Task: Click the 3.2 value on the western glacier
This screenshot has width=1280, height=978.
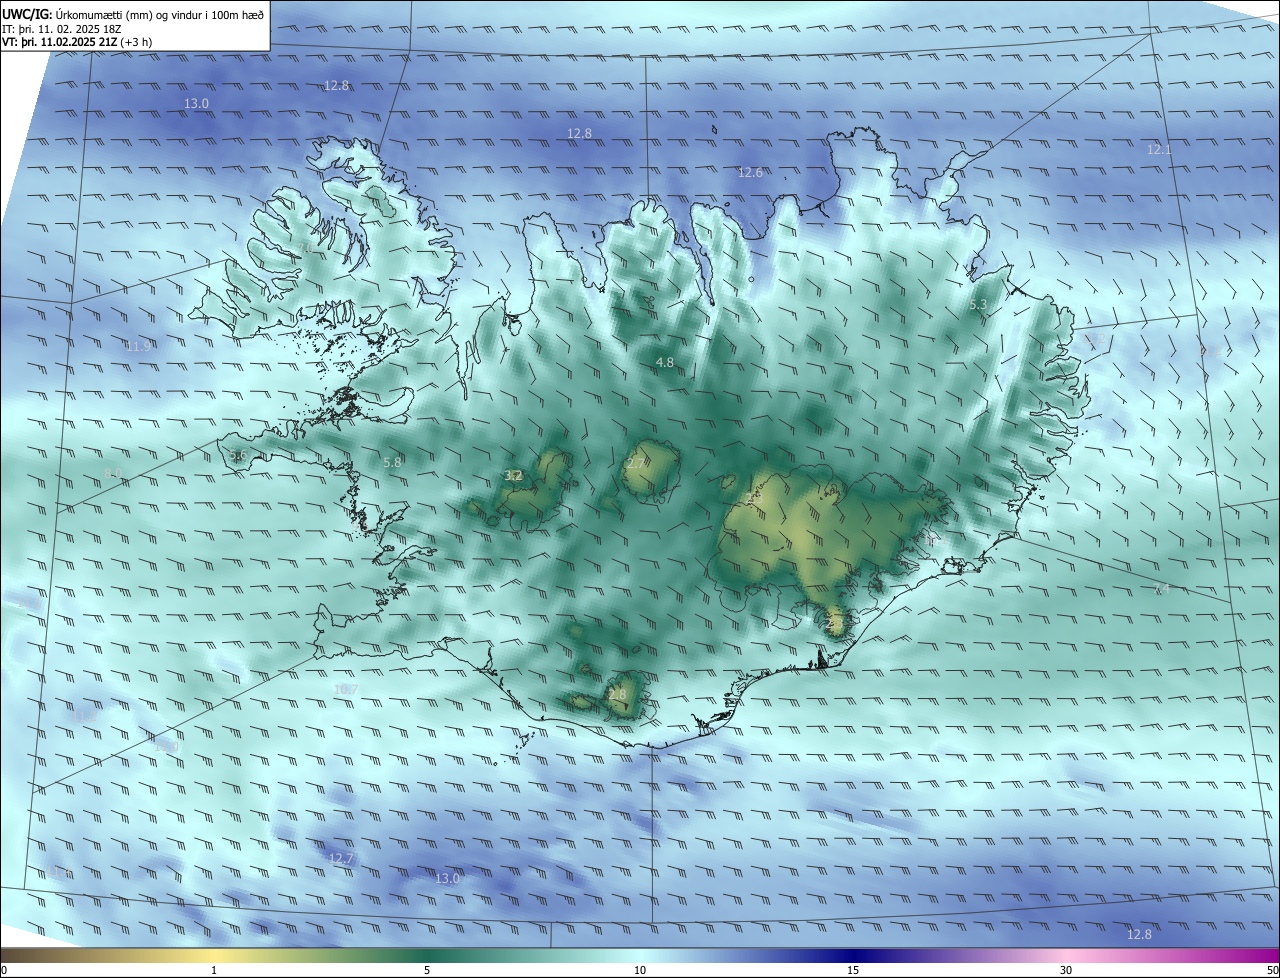Action: (x=513, y=475)
